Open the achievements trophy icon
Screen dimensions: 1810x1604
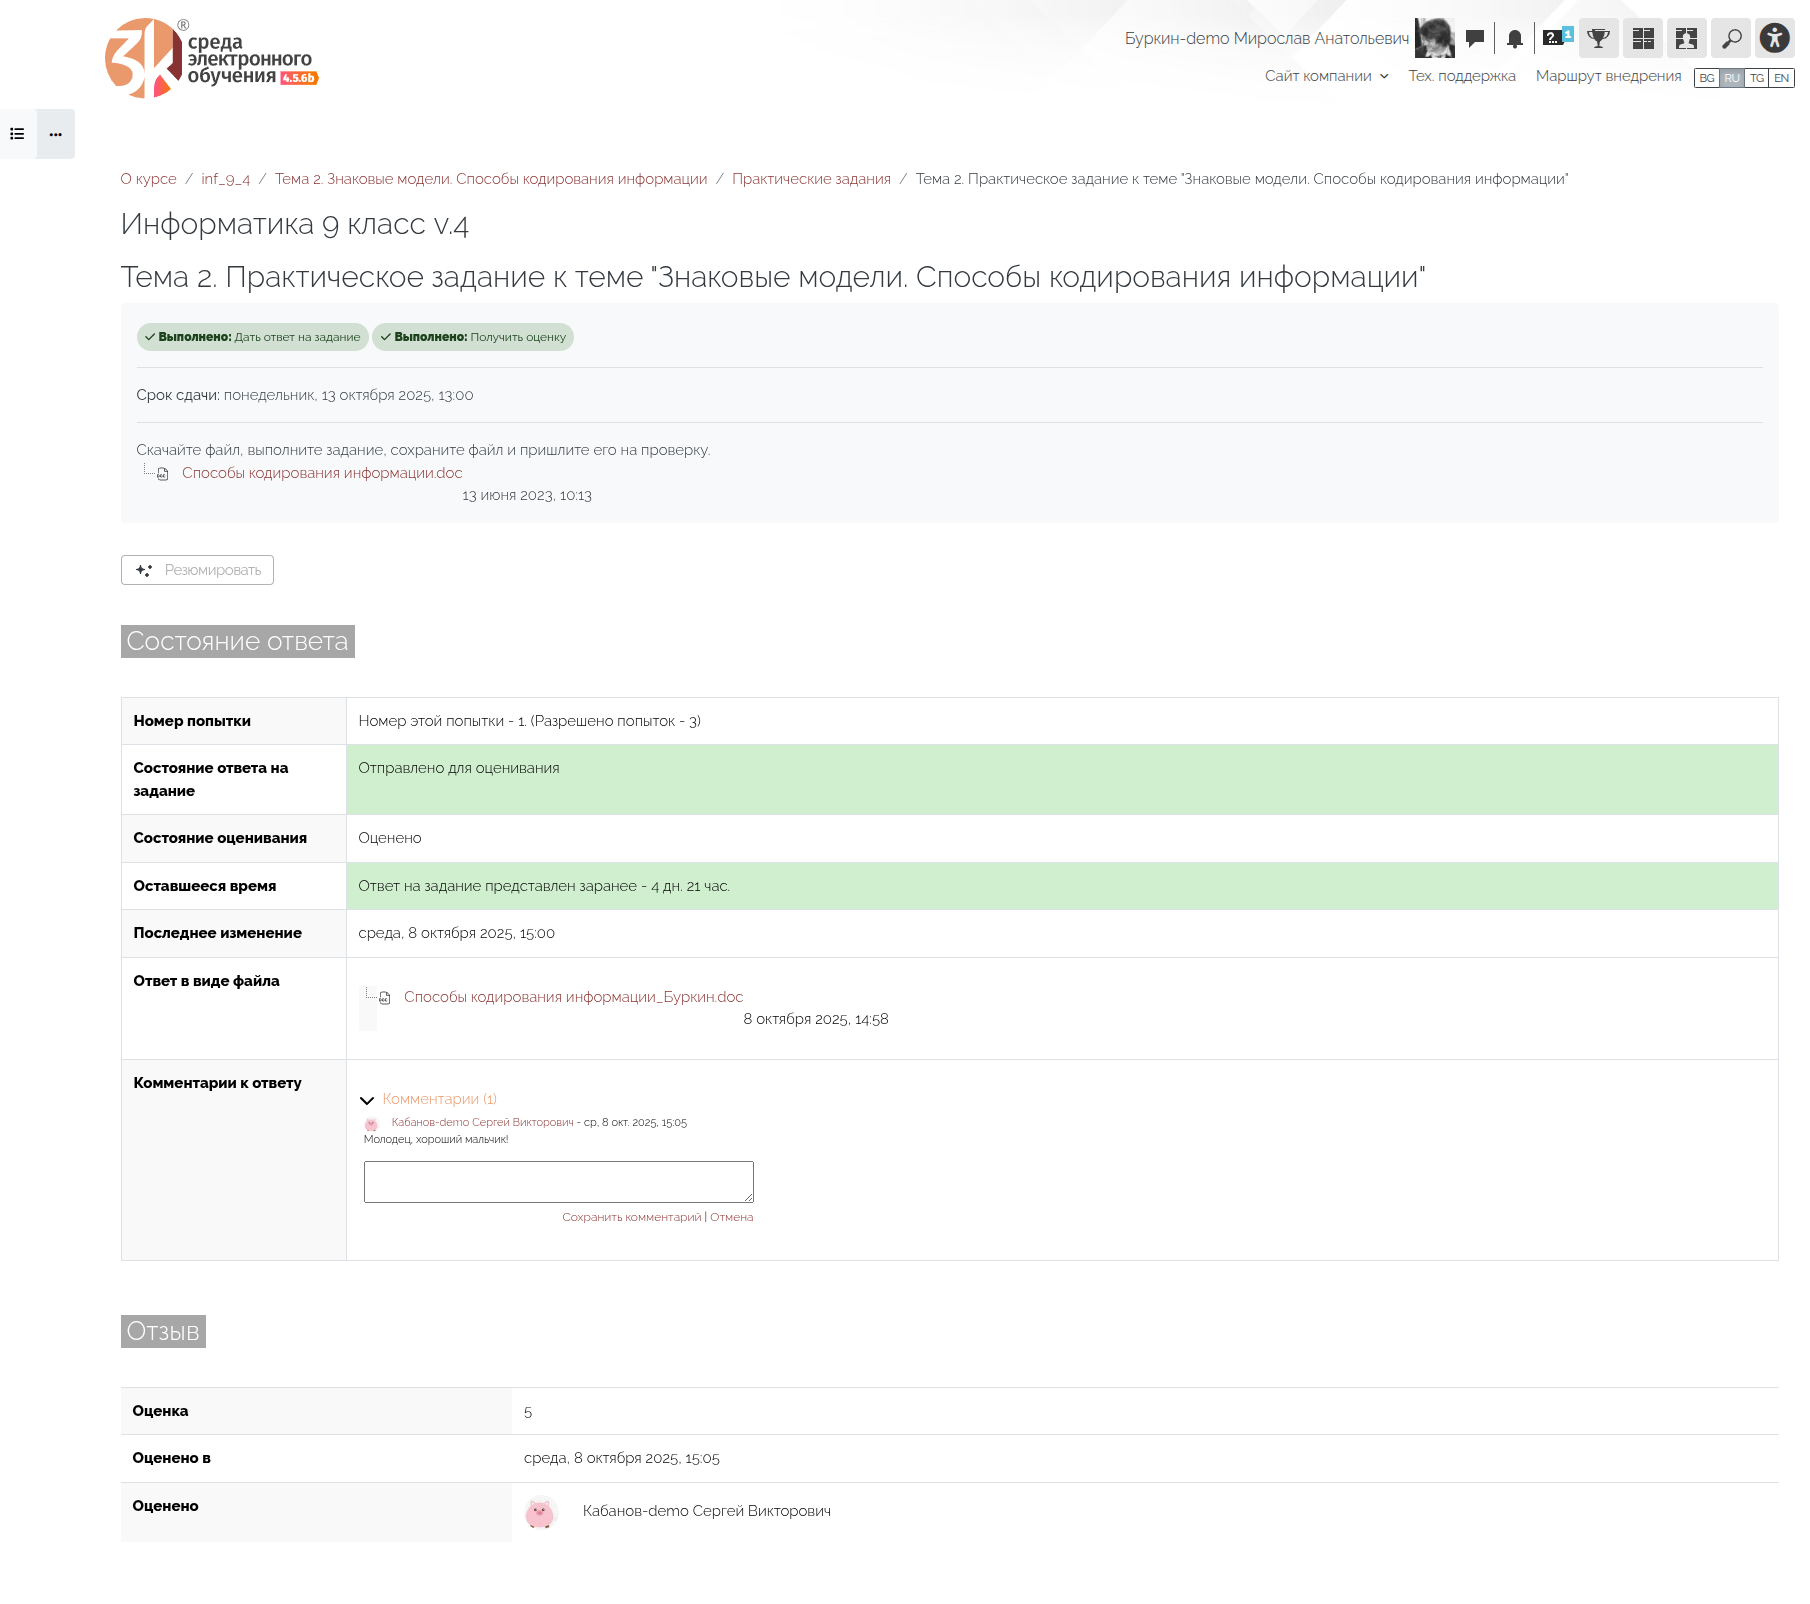[x=1598, y=39]
